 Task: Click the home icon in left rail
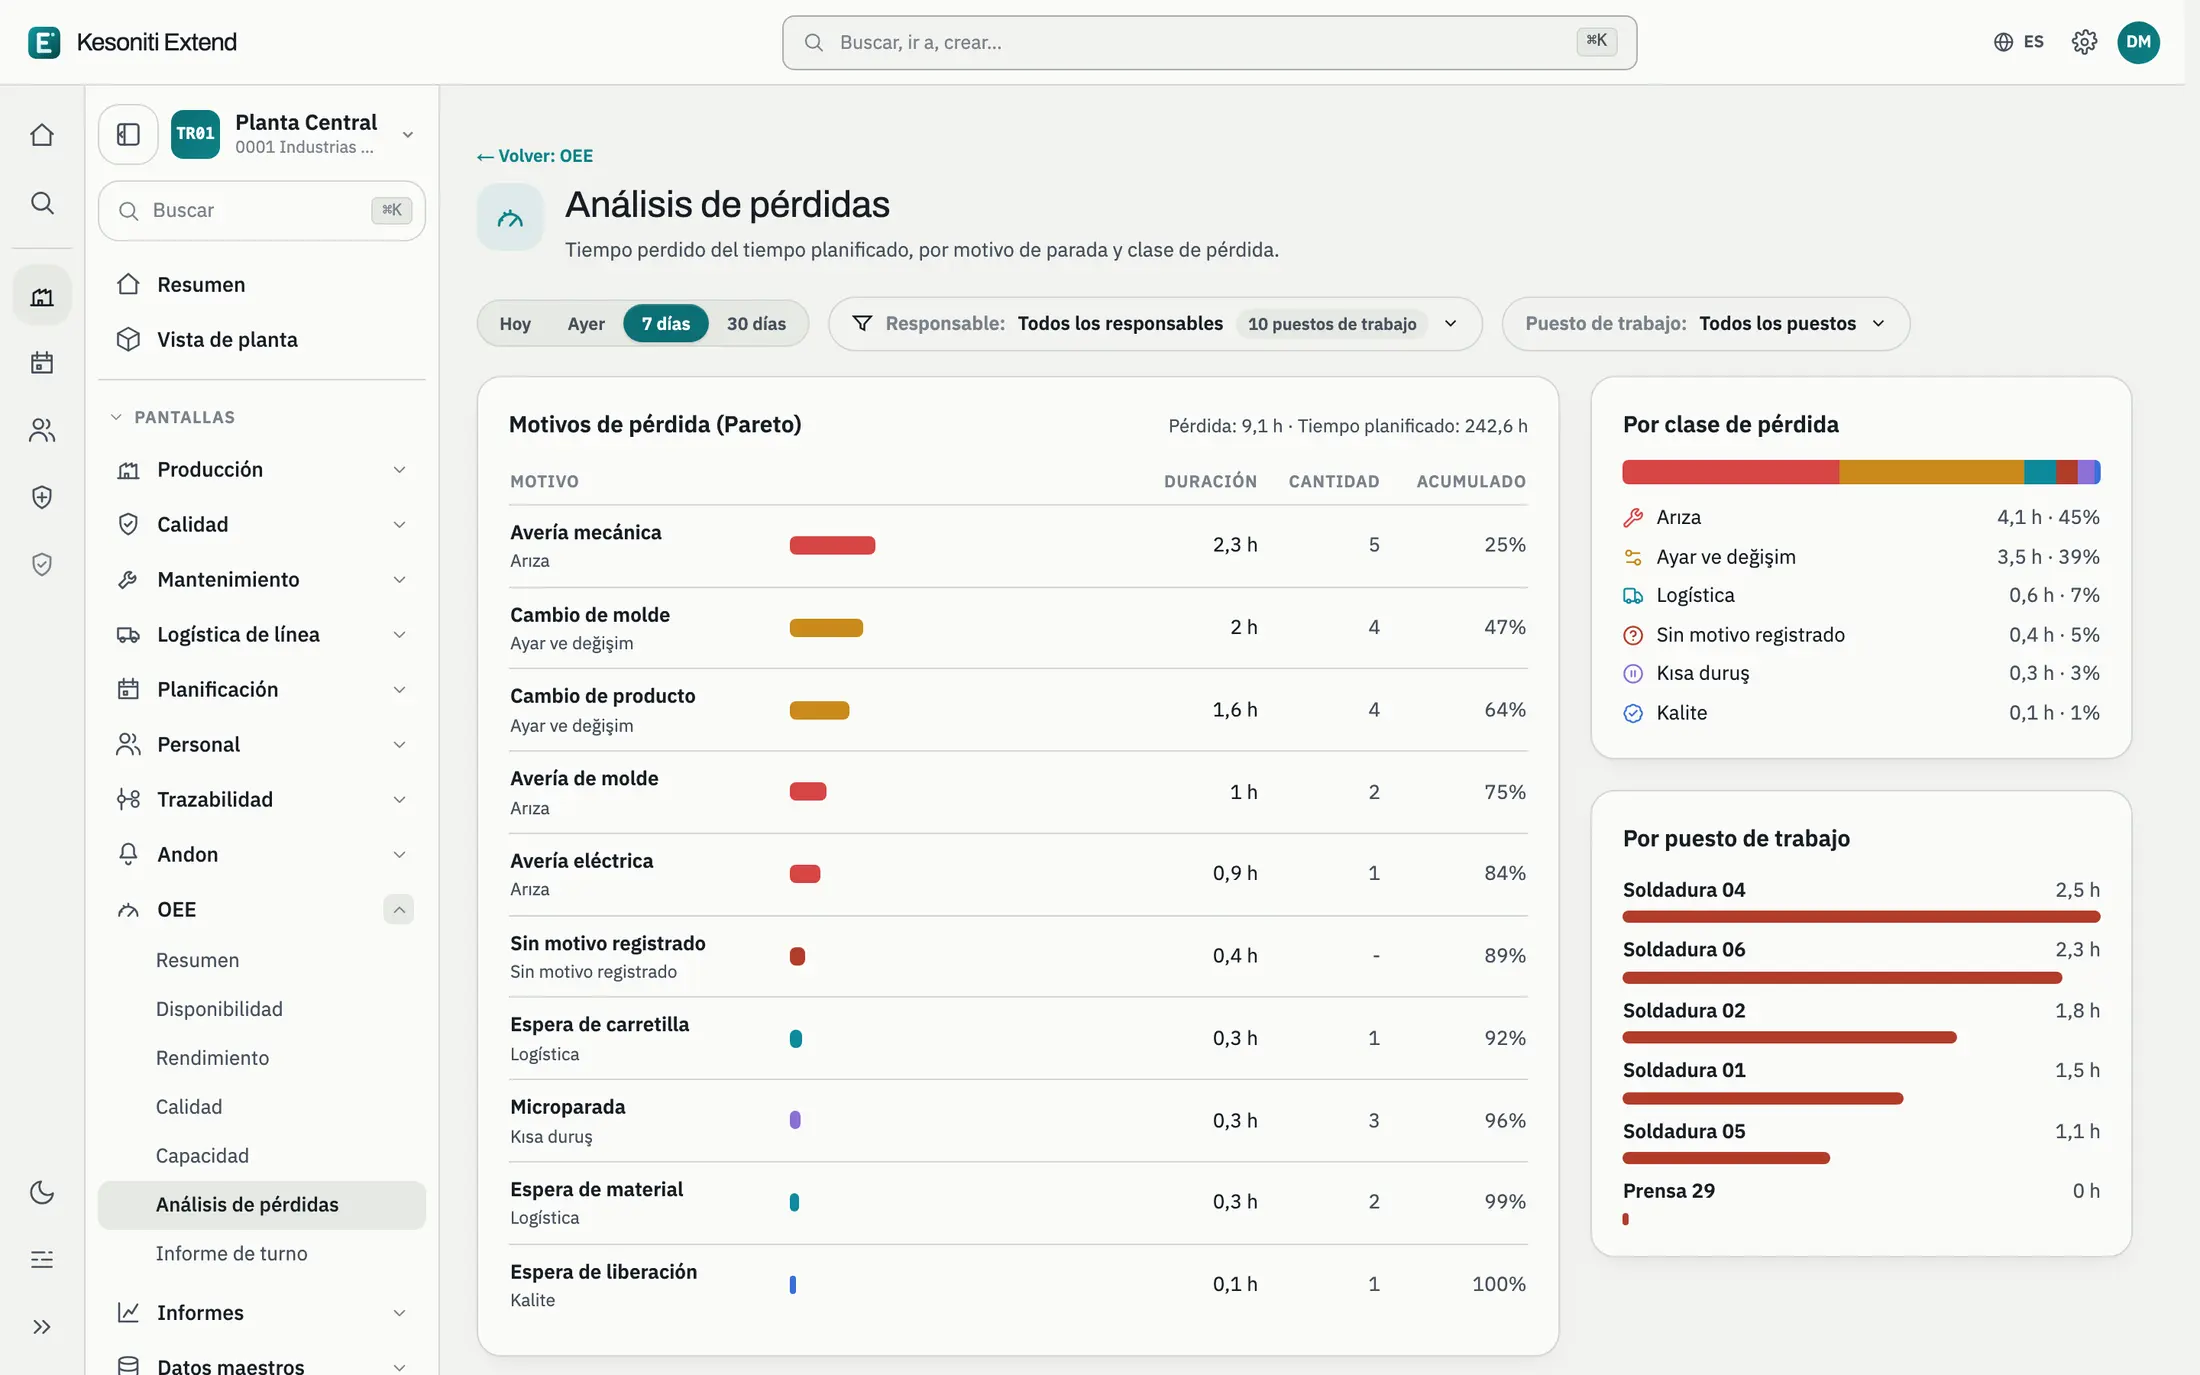click(42, 135)
